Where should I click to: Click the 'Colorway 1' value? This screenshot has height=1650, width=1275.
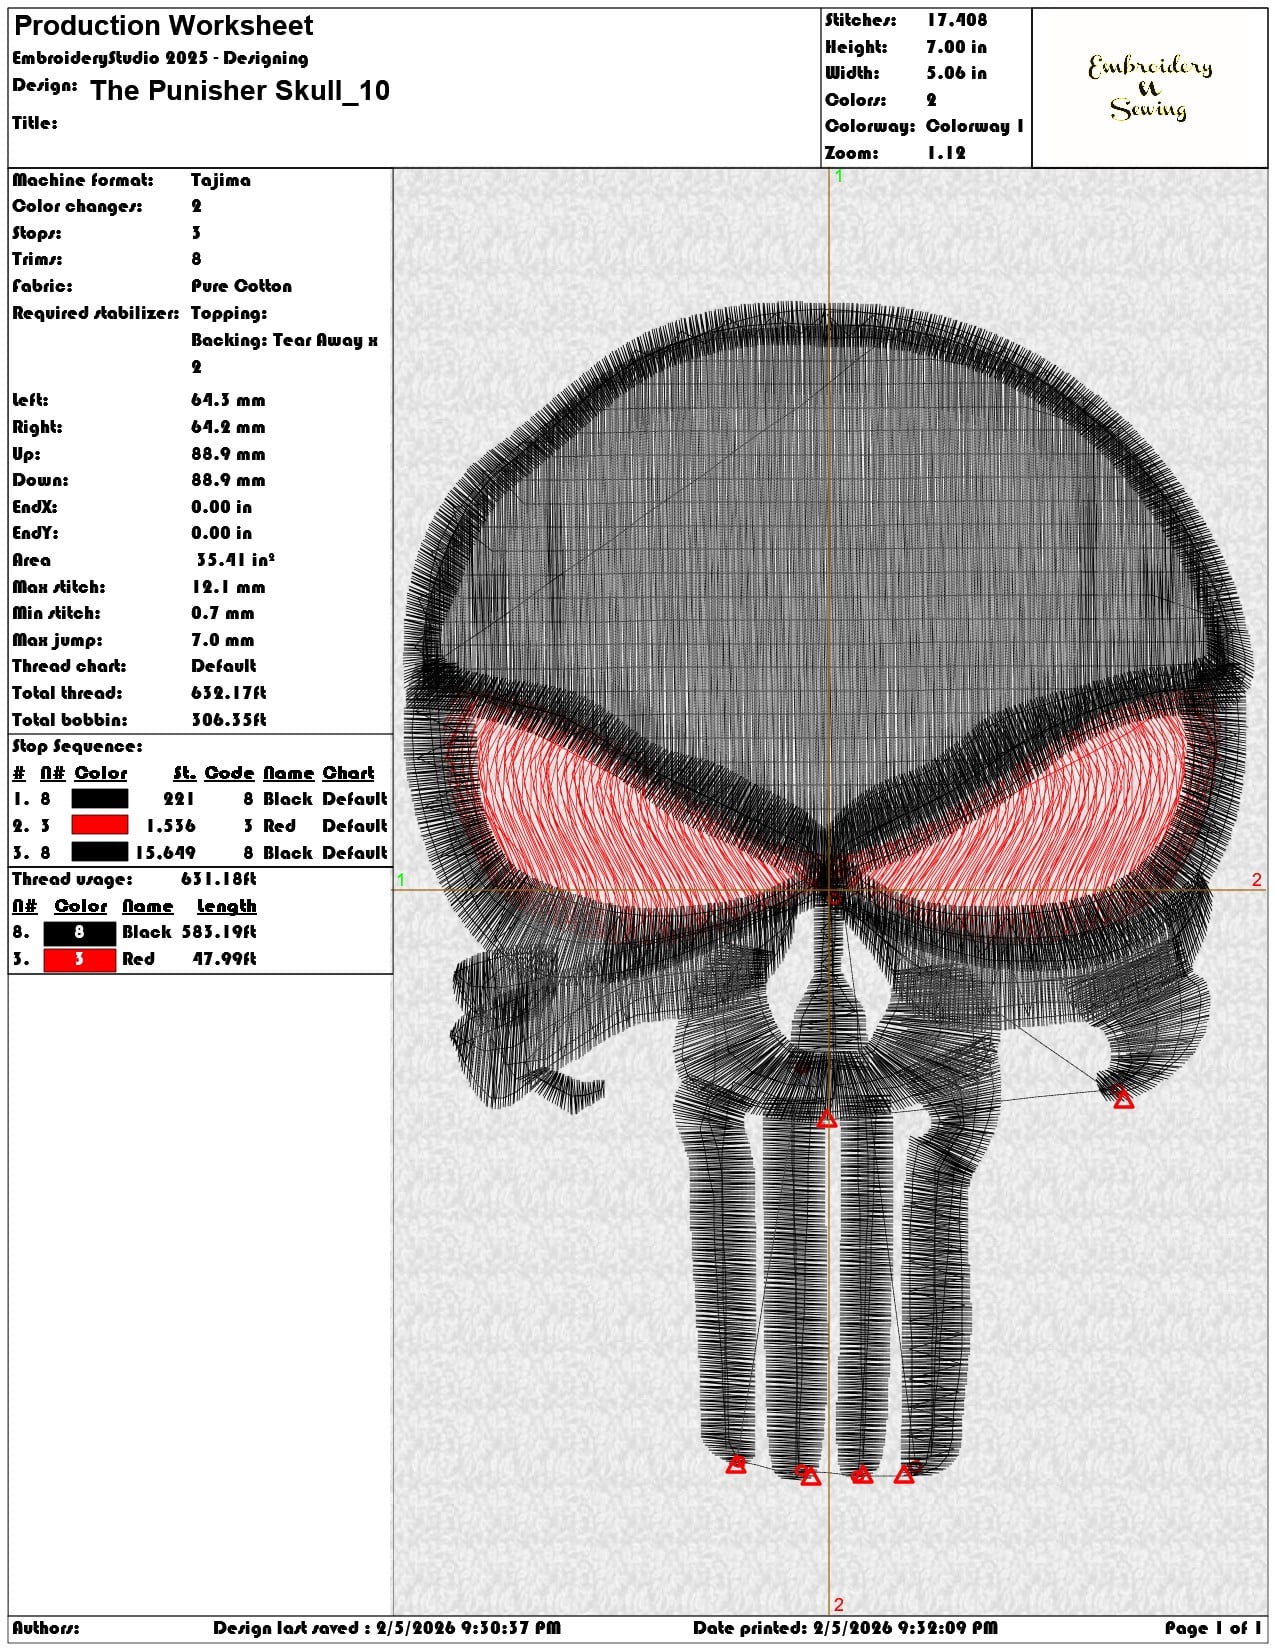[975, 126]
